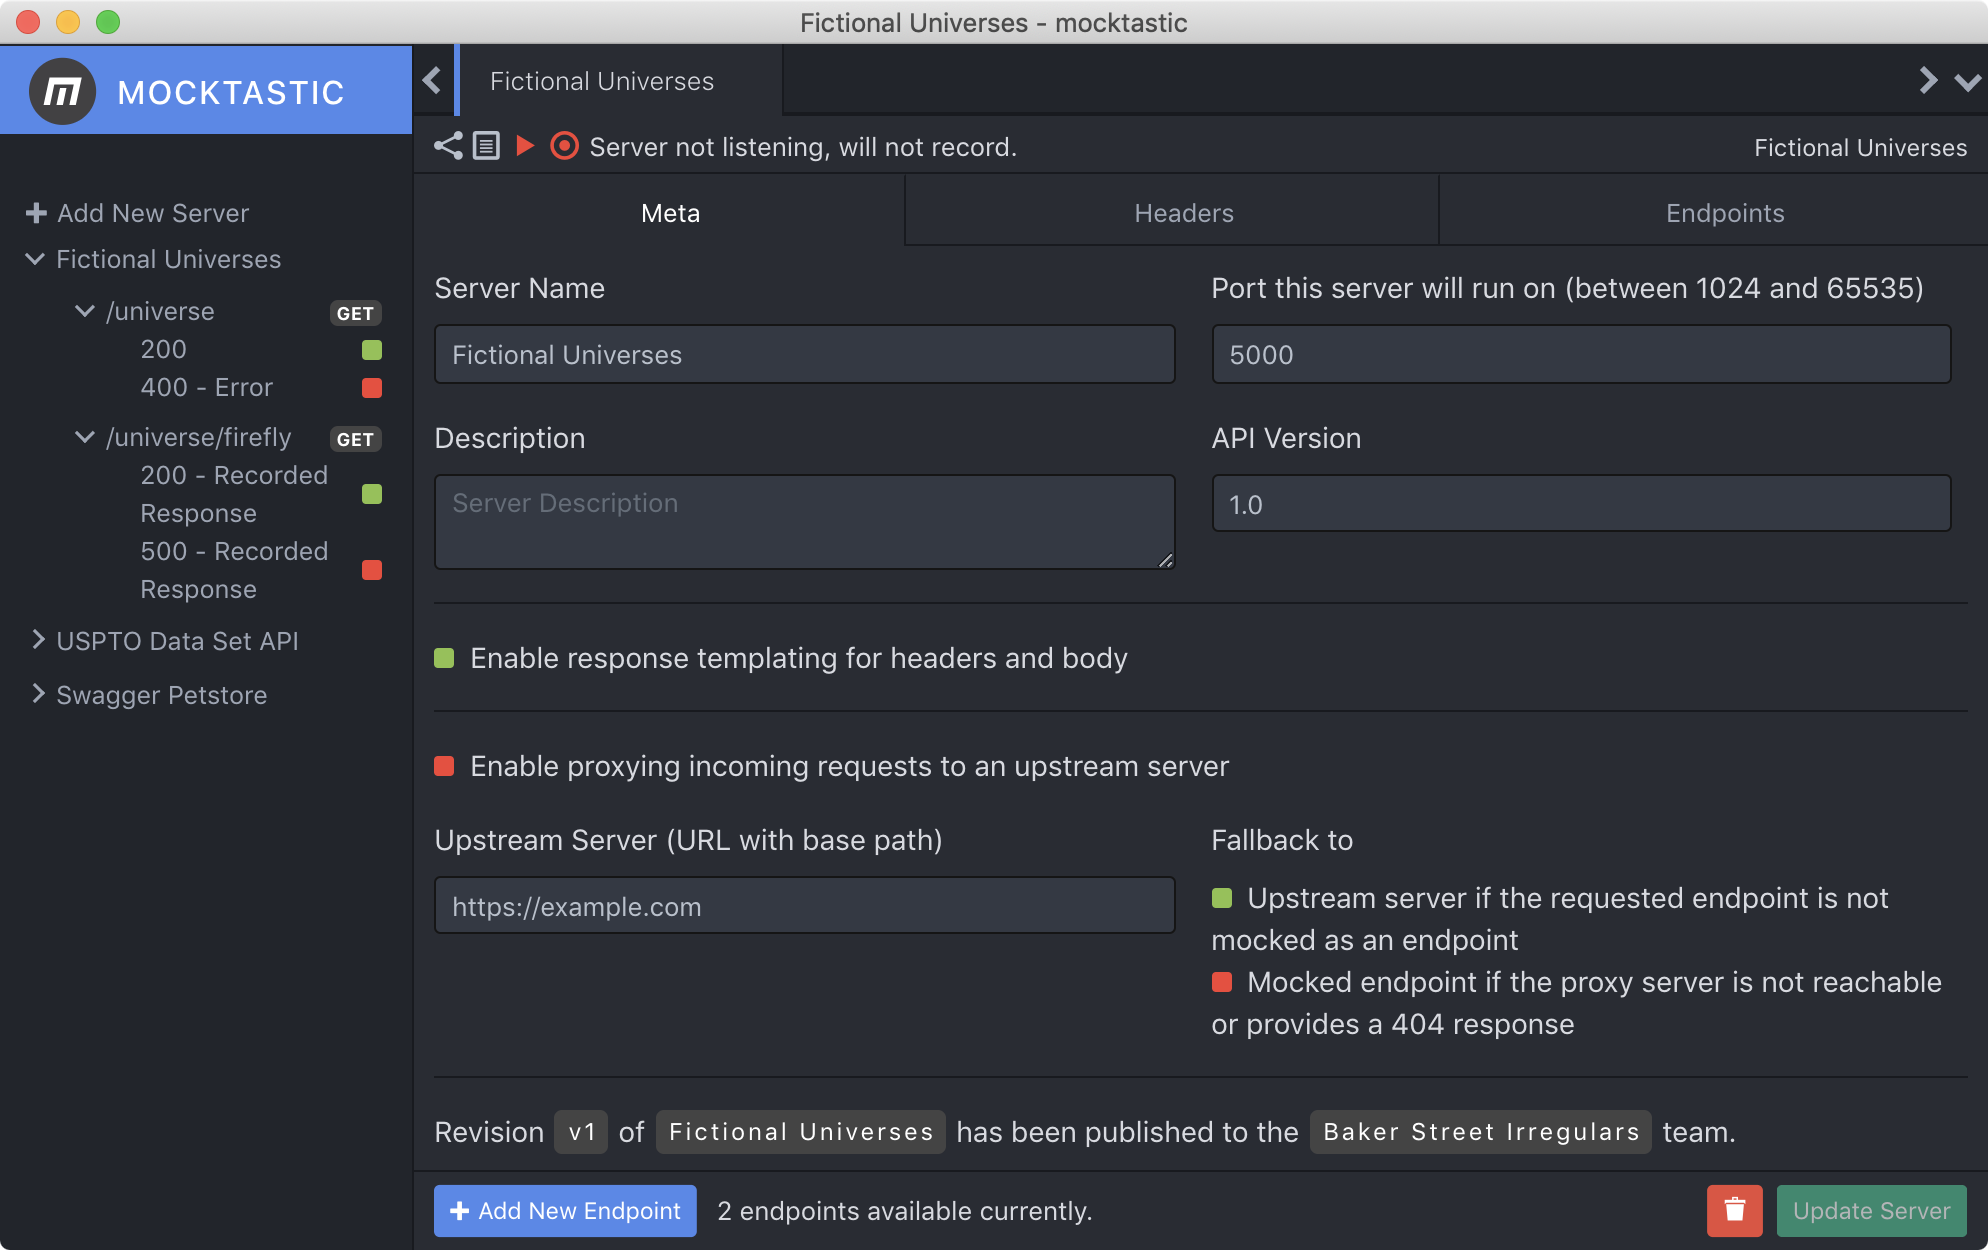1988x1250 pixels.
Task: Click the 'Server not listening' status text
Action: pyautogui.click(x=803, y=147)
